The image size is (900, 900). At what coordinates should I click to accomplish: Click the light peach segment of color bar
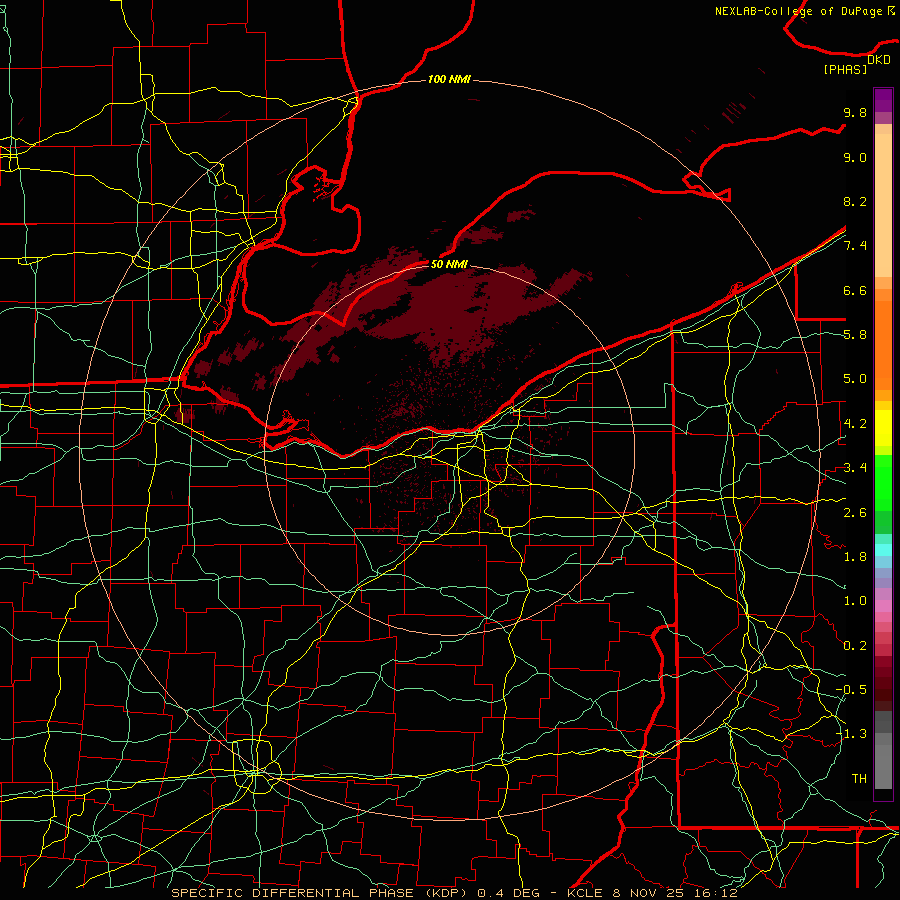883,205
